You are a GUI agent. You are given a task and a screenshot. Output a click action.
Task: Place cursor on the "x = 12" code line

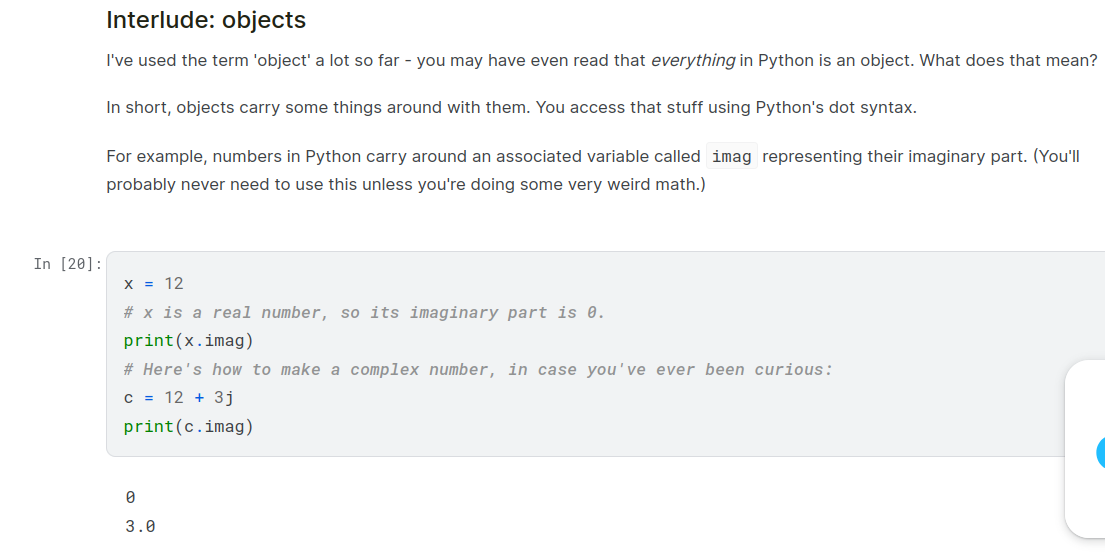[x=154, y=284]
